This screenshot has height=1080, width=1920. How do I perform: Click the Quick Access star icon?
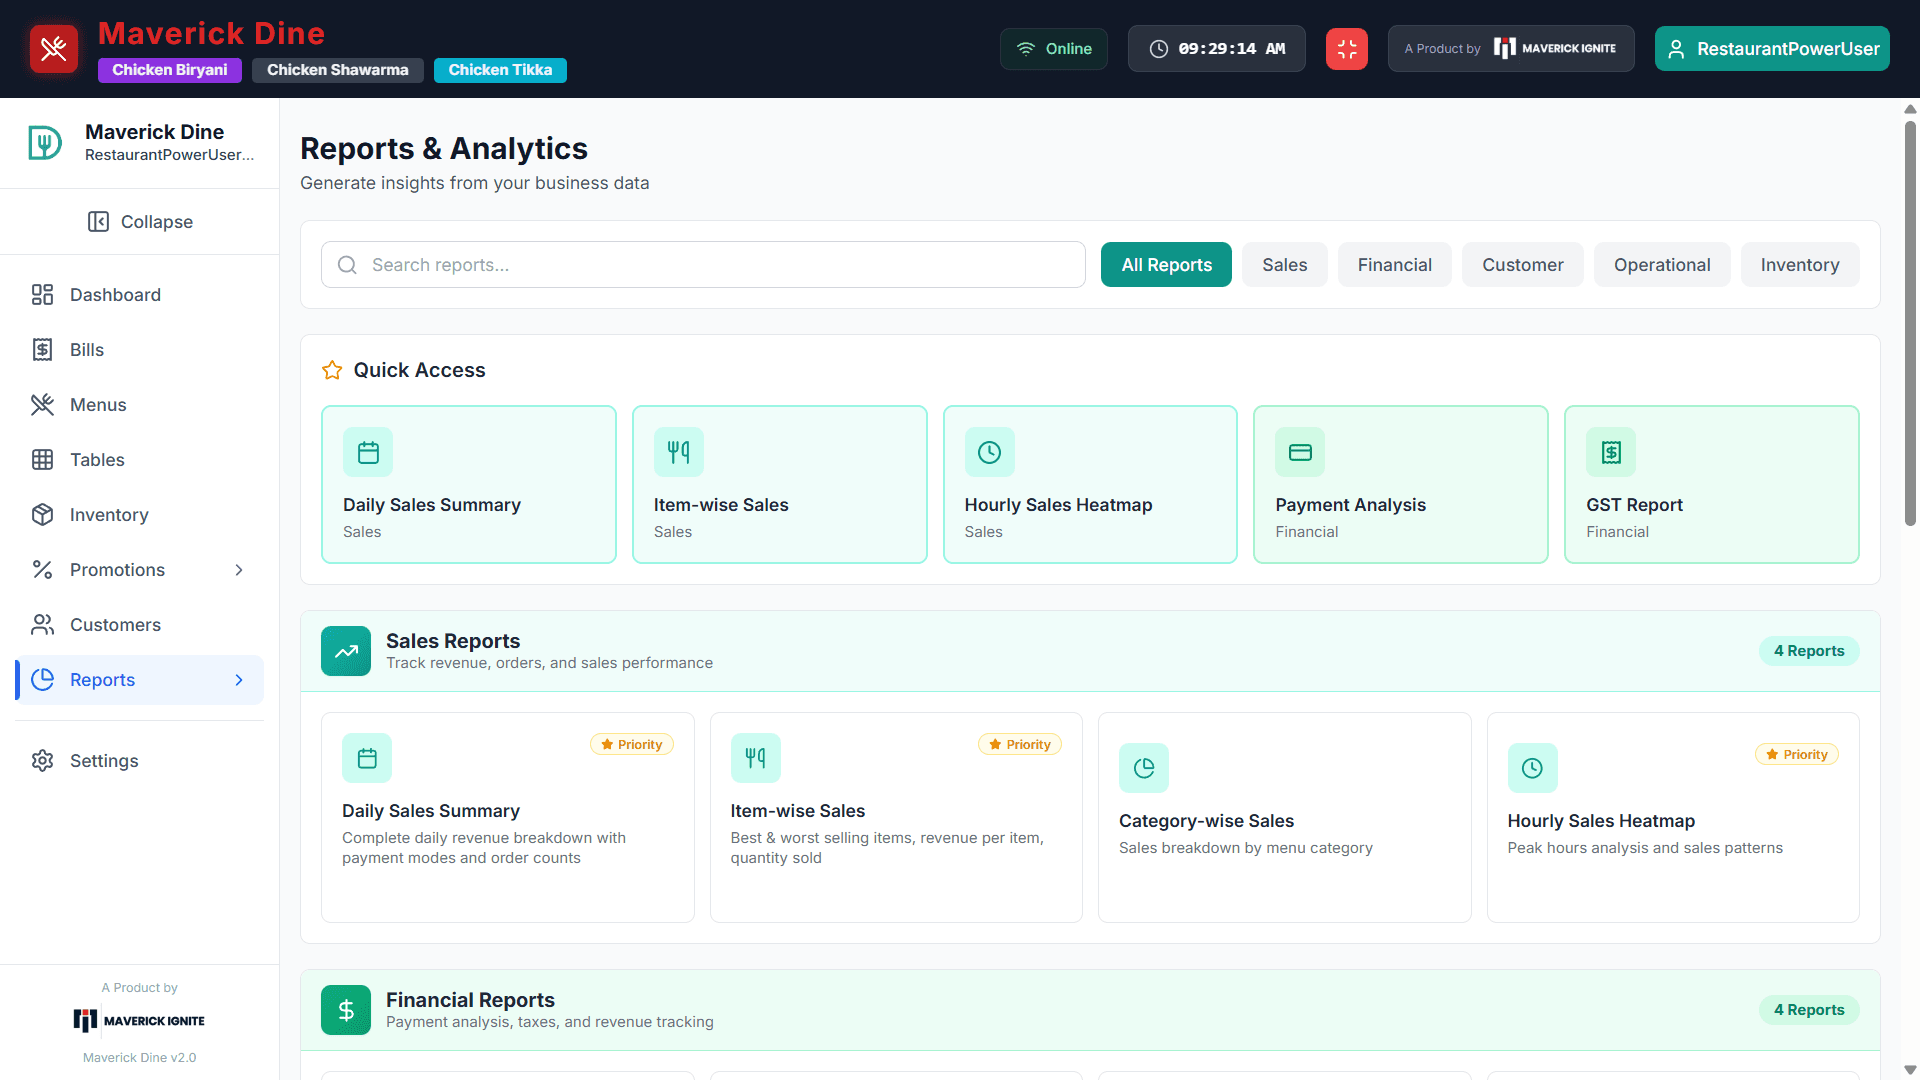pyautogui.click(x=332, y=370)
